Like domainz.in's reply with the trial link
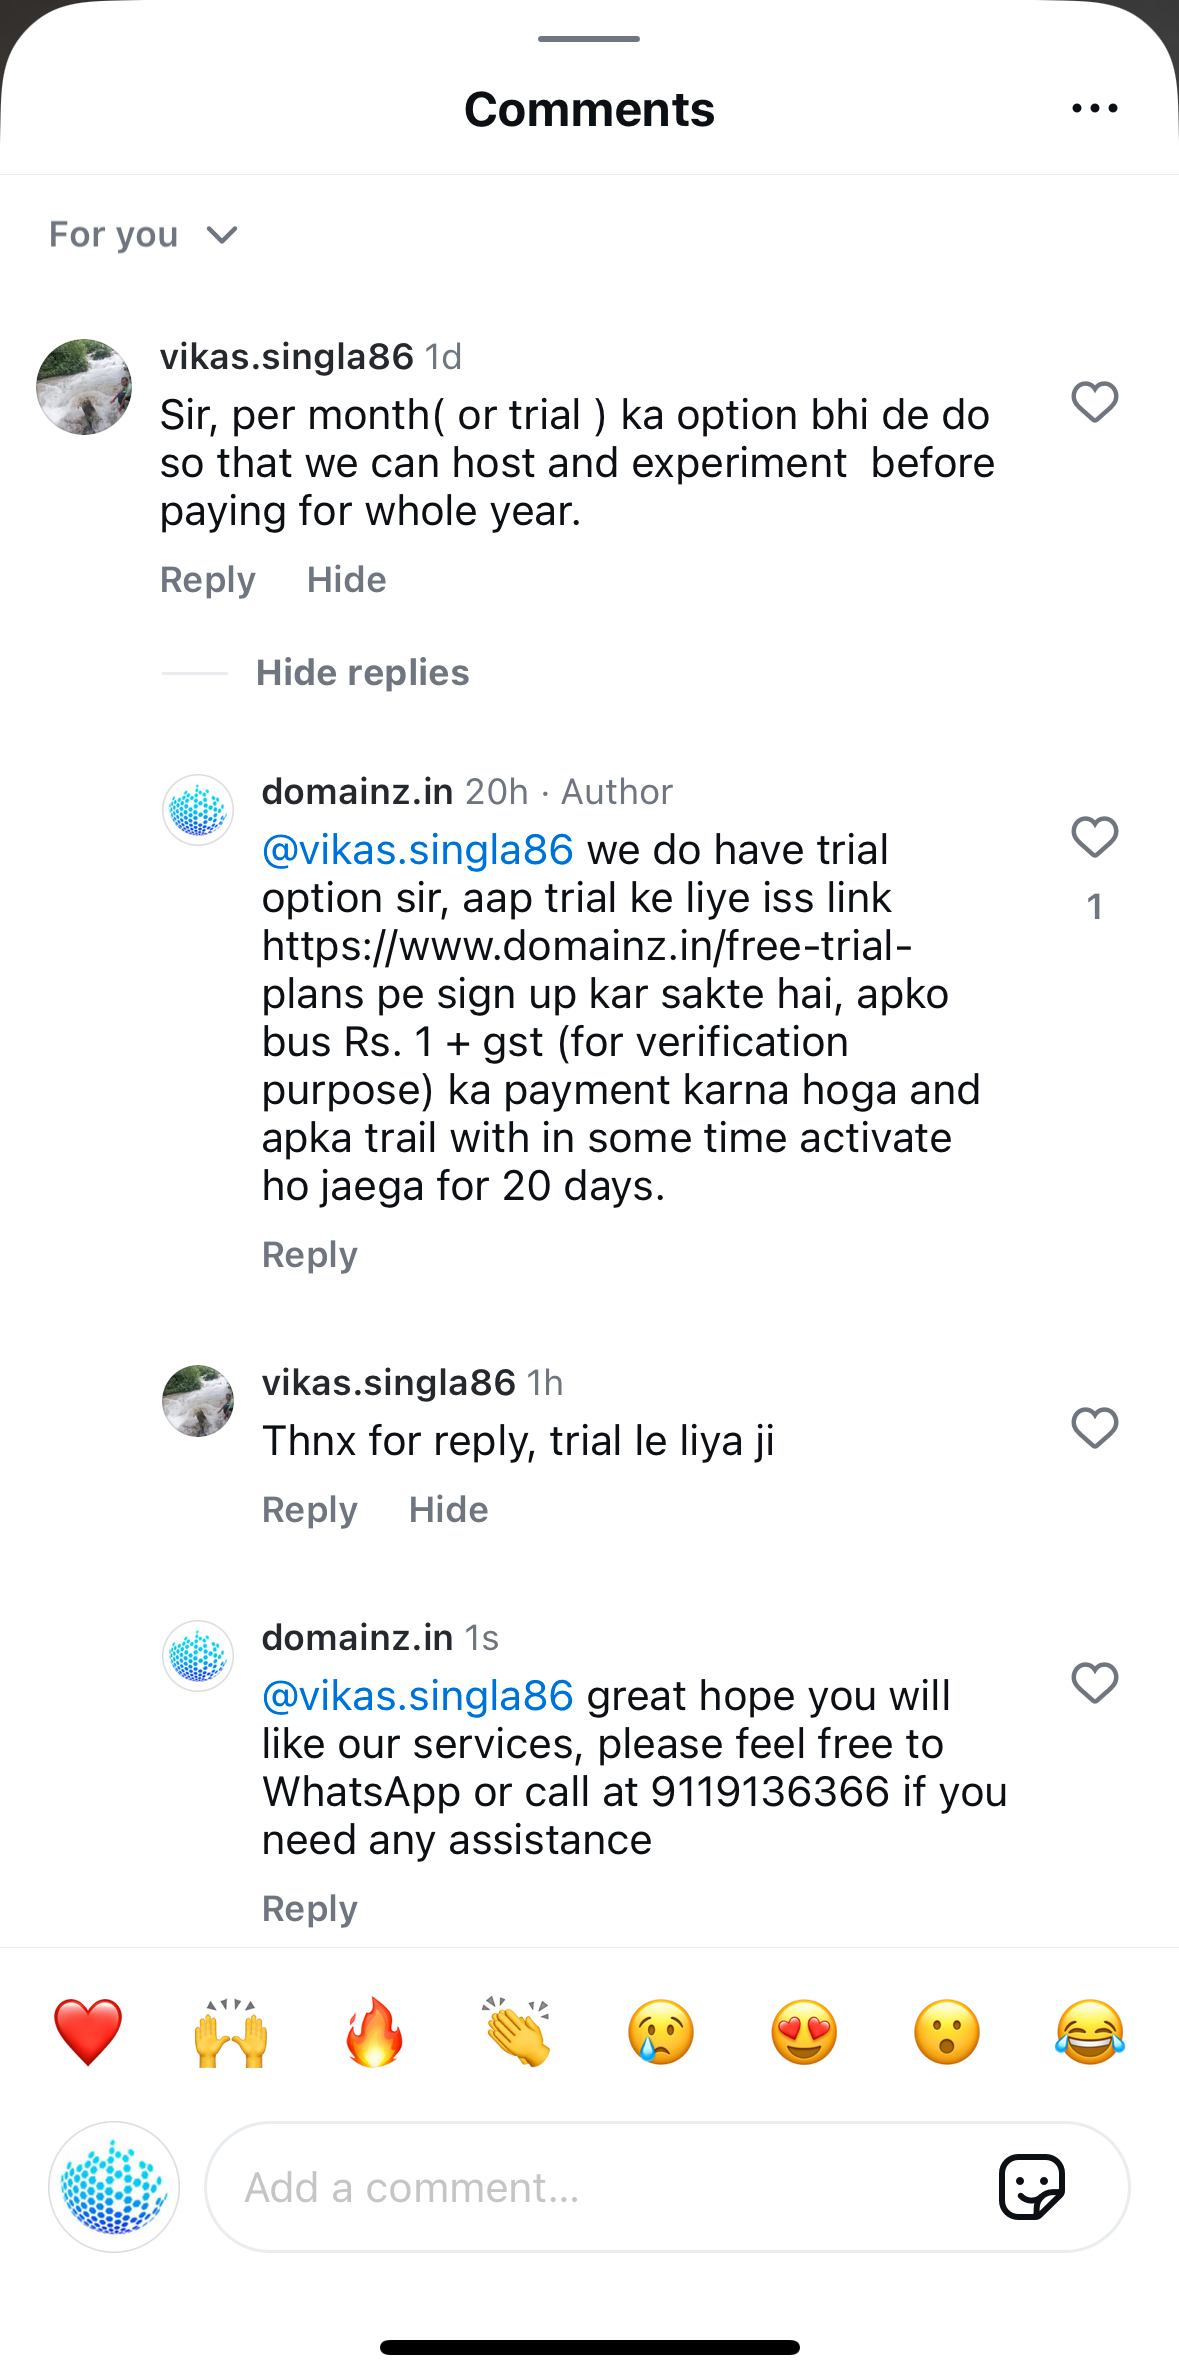The image size is (1179, 2379). pyautogui.click(x=1094, y=837)
